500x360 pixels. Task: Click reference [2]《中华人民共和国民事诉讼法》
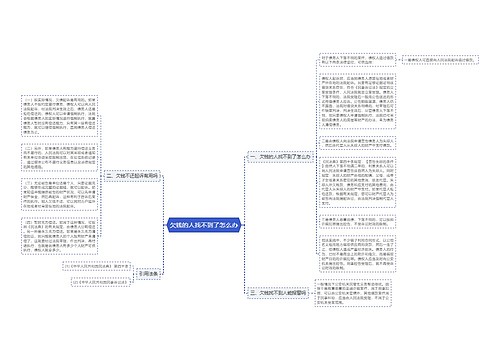pyautogui.click(x=100, y=282)
